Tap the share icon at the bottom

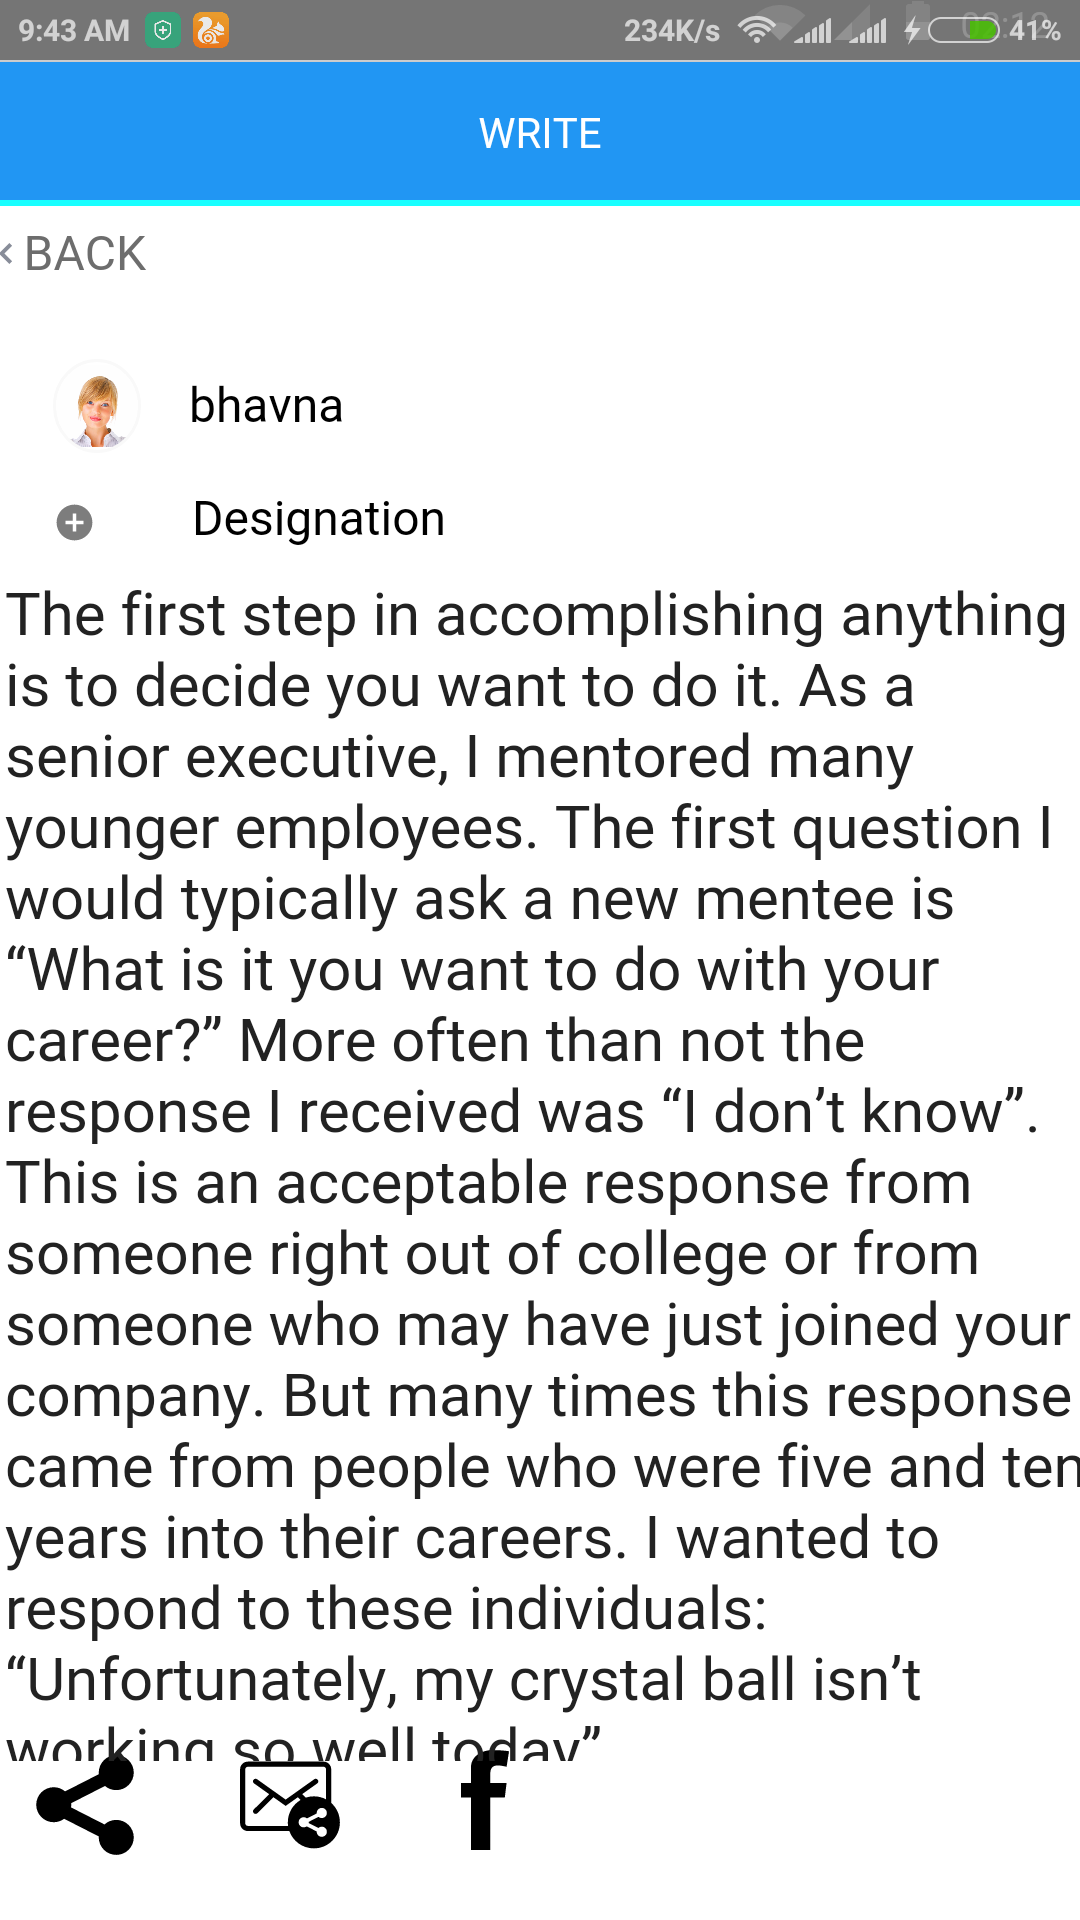coord(86,1806)
